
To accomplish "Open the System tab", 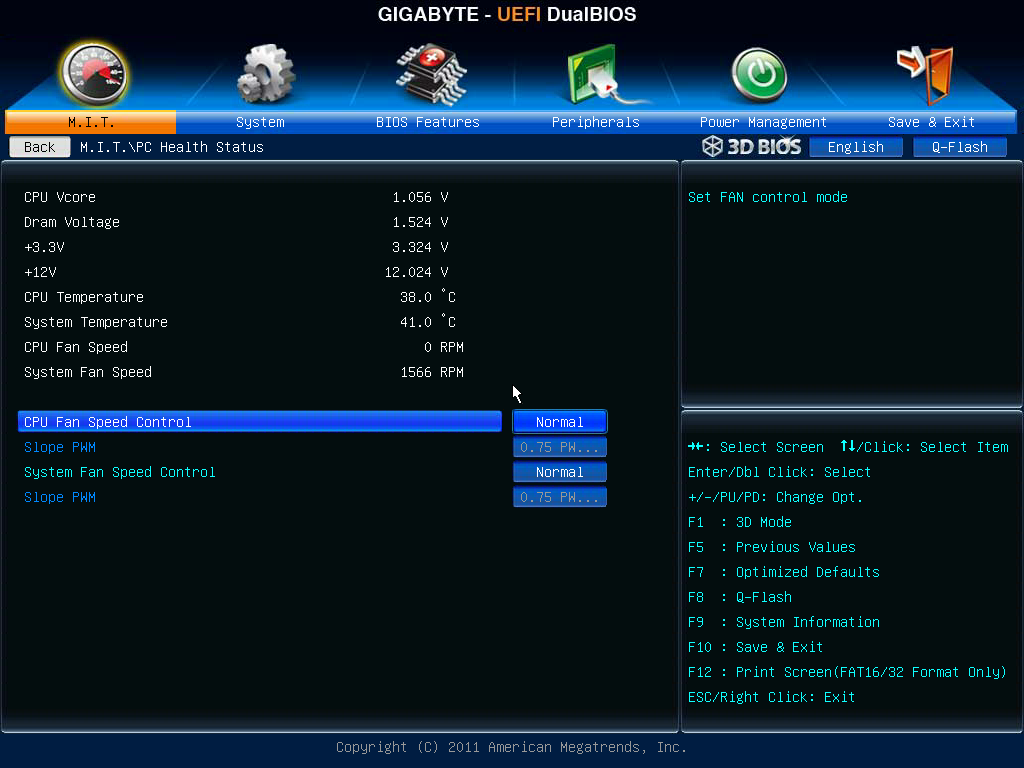I will click(260, 122).
